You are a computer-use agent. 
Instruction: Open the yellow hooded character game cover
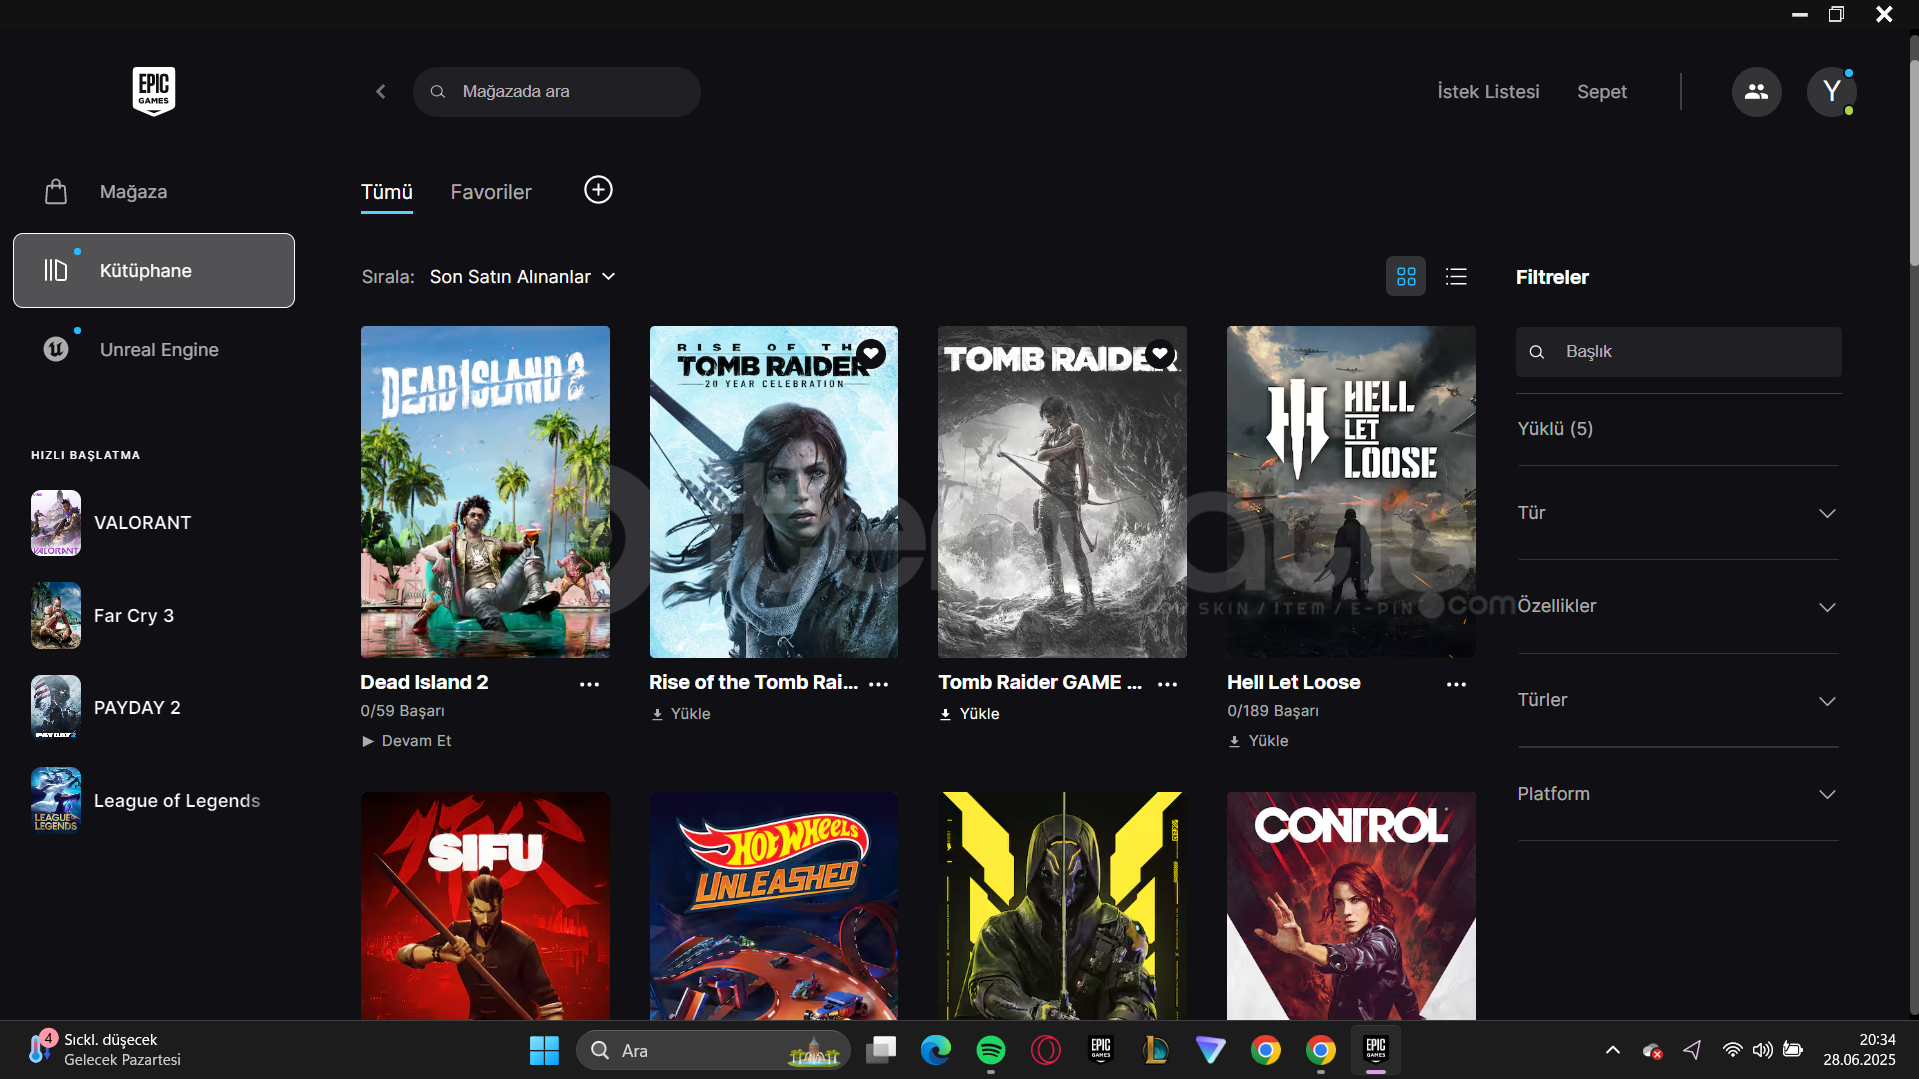coord(1062,906)
